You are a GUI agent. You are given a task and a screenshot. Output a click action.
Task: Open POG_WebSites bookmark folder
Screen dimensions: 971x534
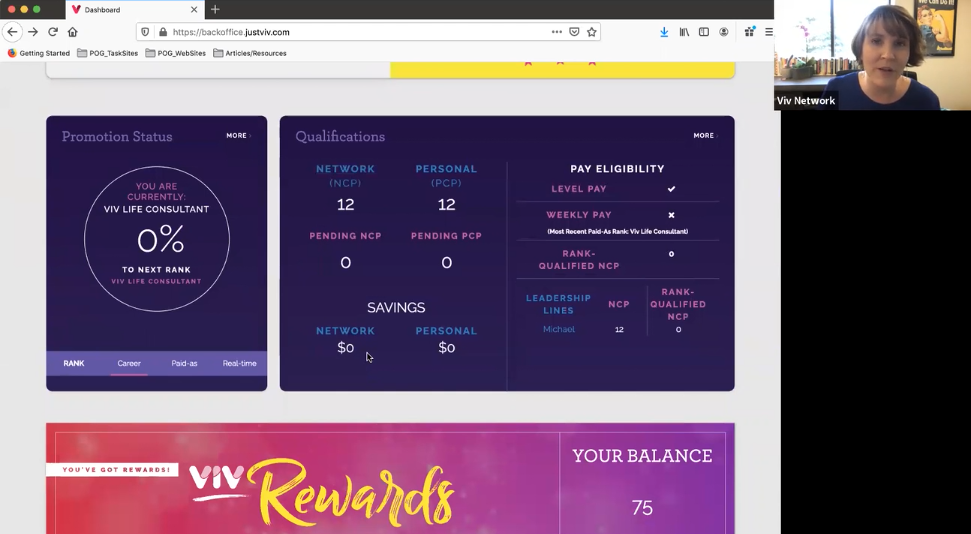click(175, 53)
